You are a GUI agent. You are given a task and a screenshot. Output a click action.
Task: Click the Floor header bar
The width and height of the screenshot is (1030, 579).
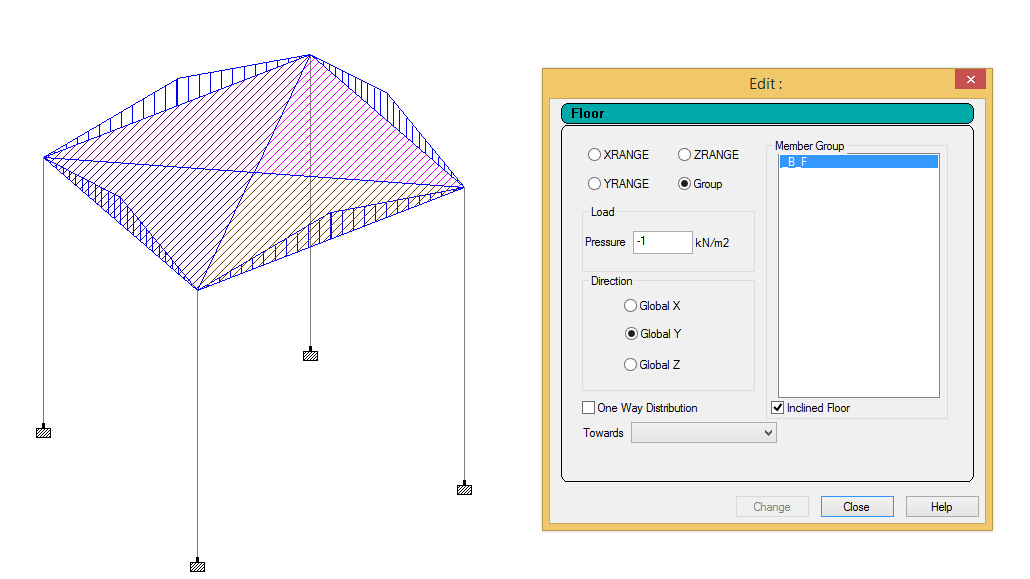(767, 114)
